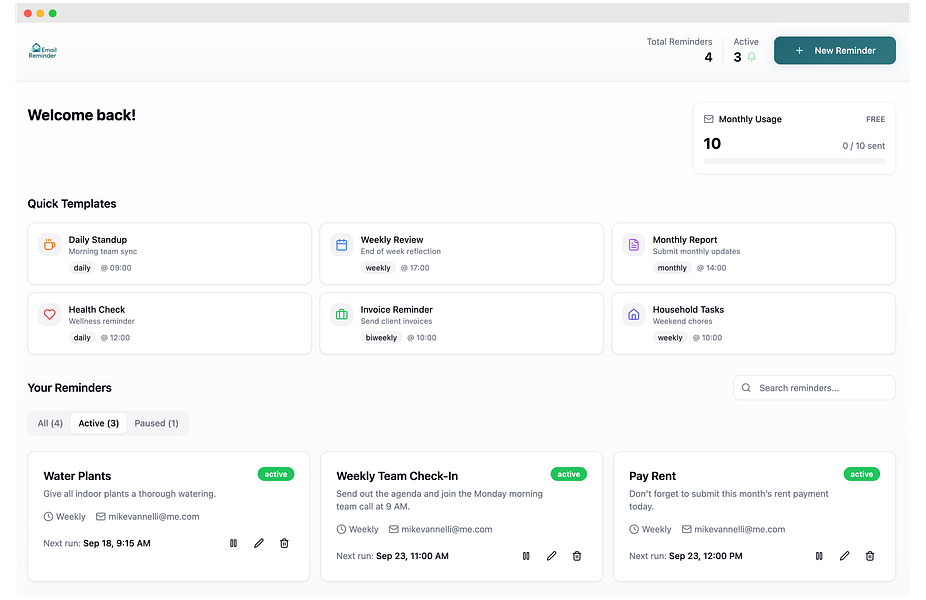926x600 pixels.
Task: Click the green bell icon beside Active count
Action: coord(751,57)
